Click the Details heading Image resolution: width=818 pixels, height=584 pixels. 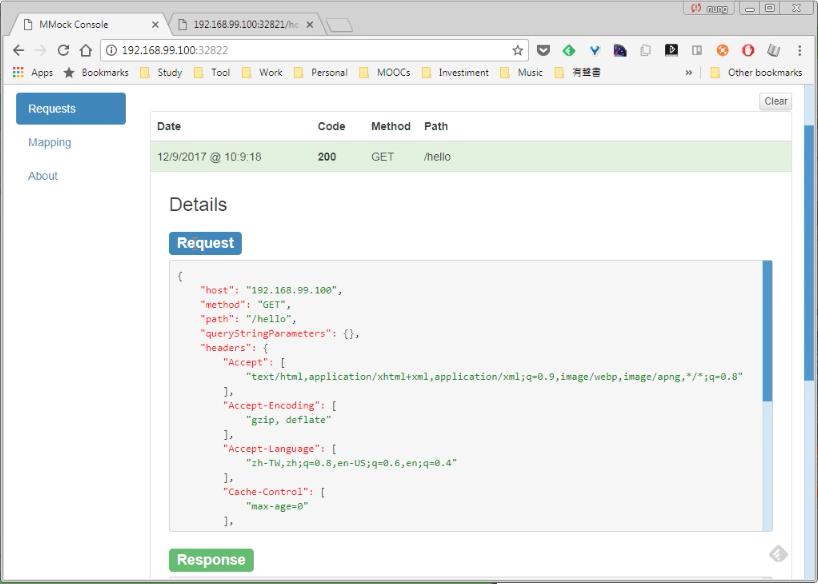[198, 205]
